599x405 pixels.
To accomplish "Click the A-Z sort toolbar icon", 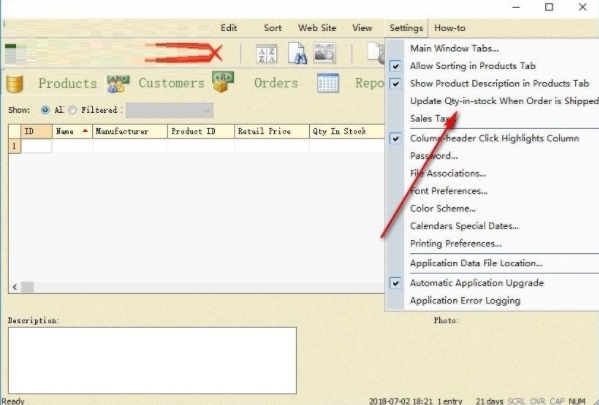I will (266, 53).
